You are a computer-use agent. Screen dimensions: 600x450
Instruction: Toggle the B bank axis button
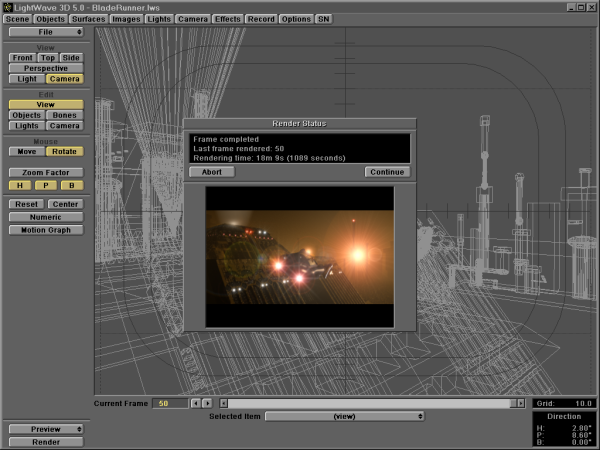pos(72,185)
